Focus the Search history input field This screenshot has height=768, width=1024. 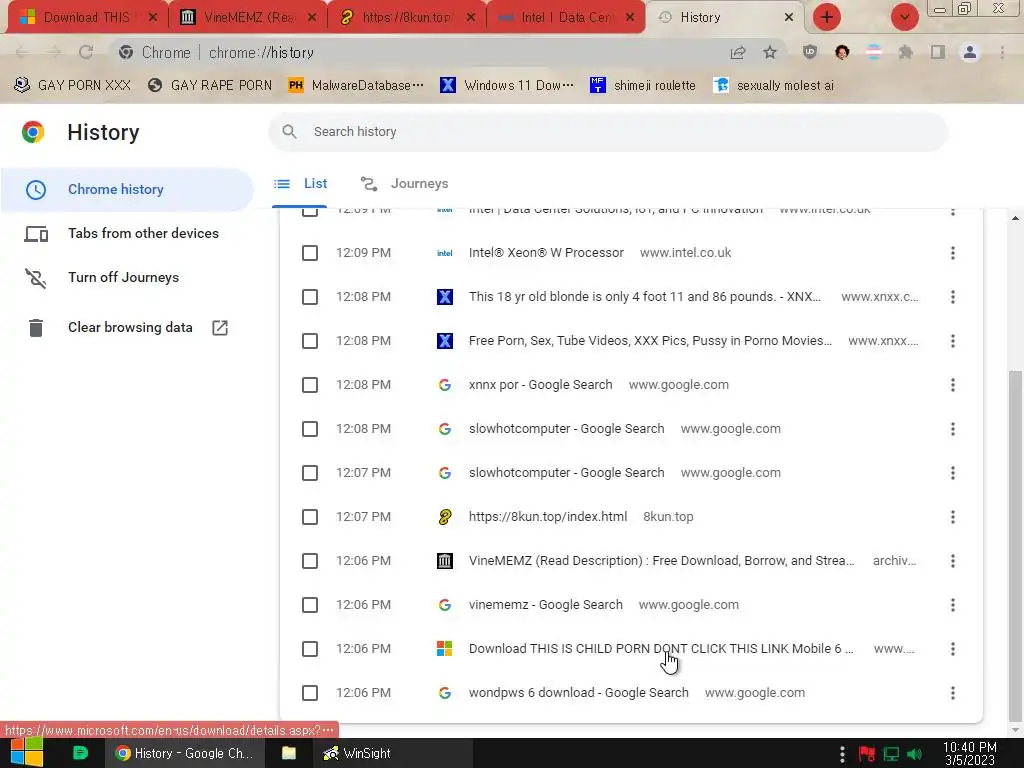[607, 131]
